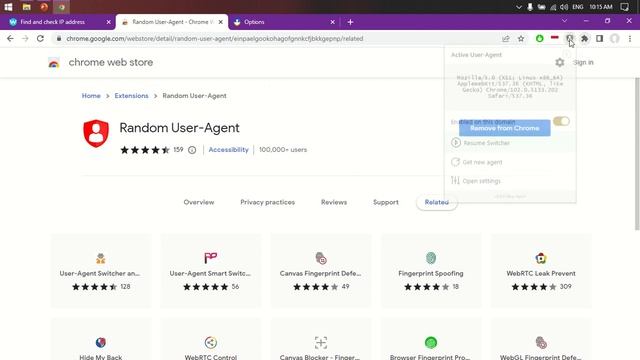Viewport: 640px width, 360px height.
Task: Open web store settings gear
Action: tap(560, 62)
